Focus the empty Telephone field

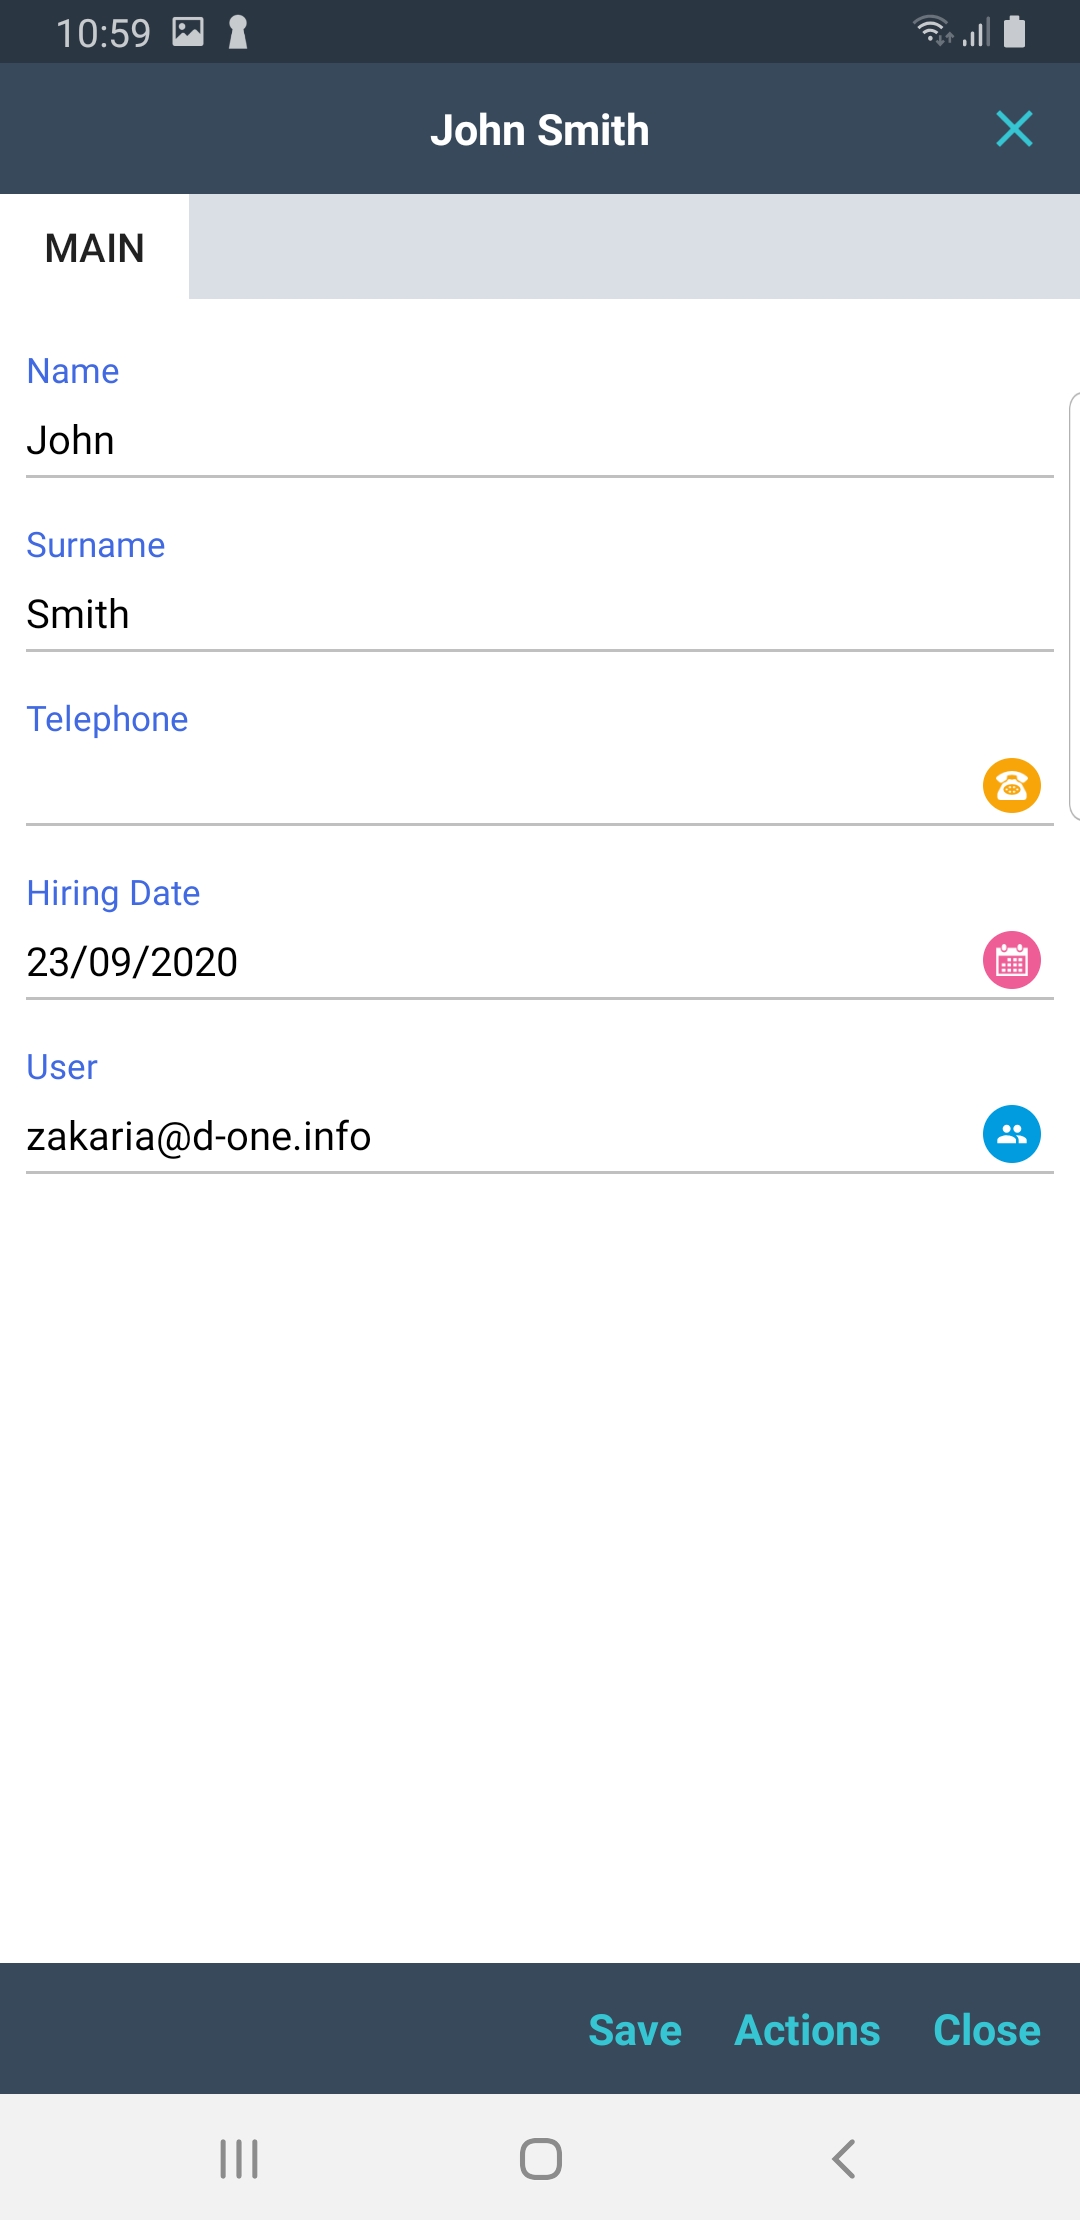(480, 787)
